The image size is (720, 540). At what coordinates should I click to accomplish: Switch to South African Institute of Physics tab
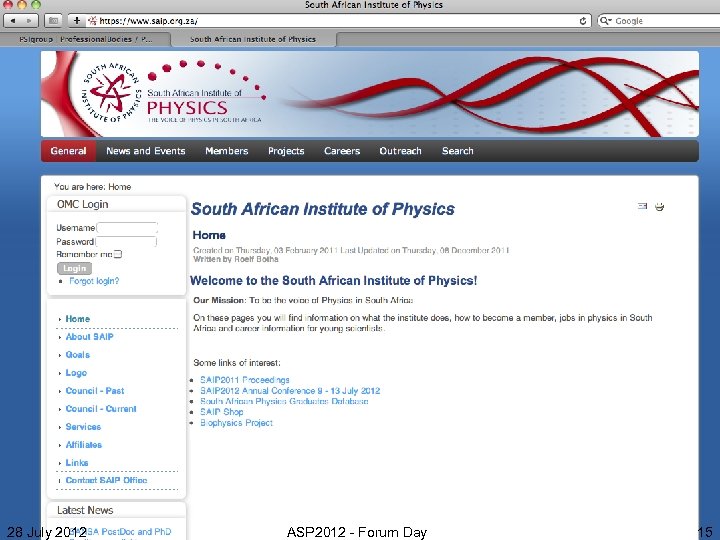point(253,39)
